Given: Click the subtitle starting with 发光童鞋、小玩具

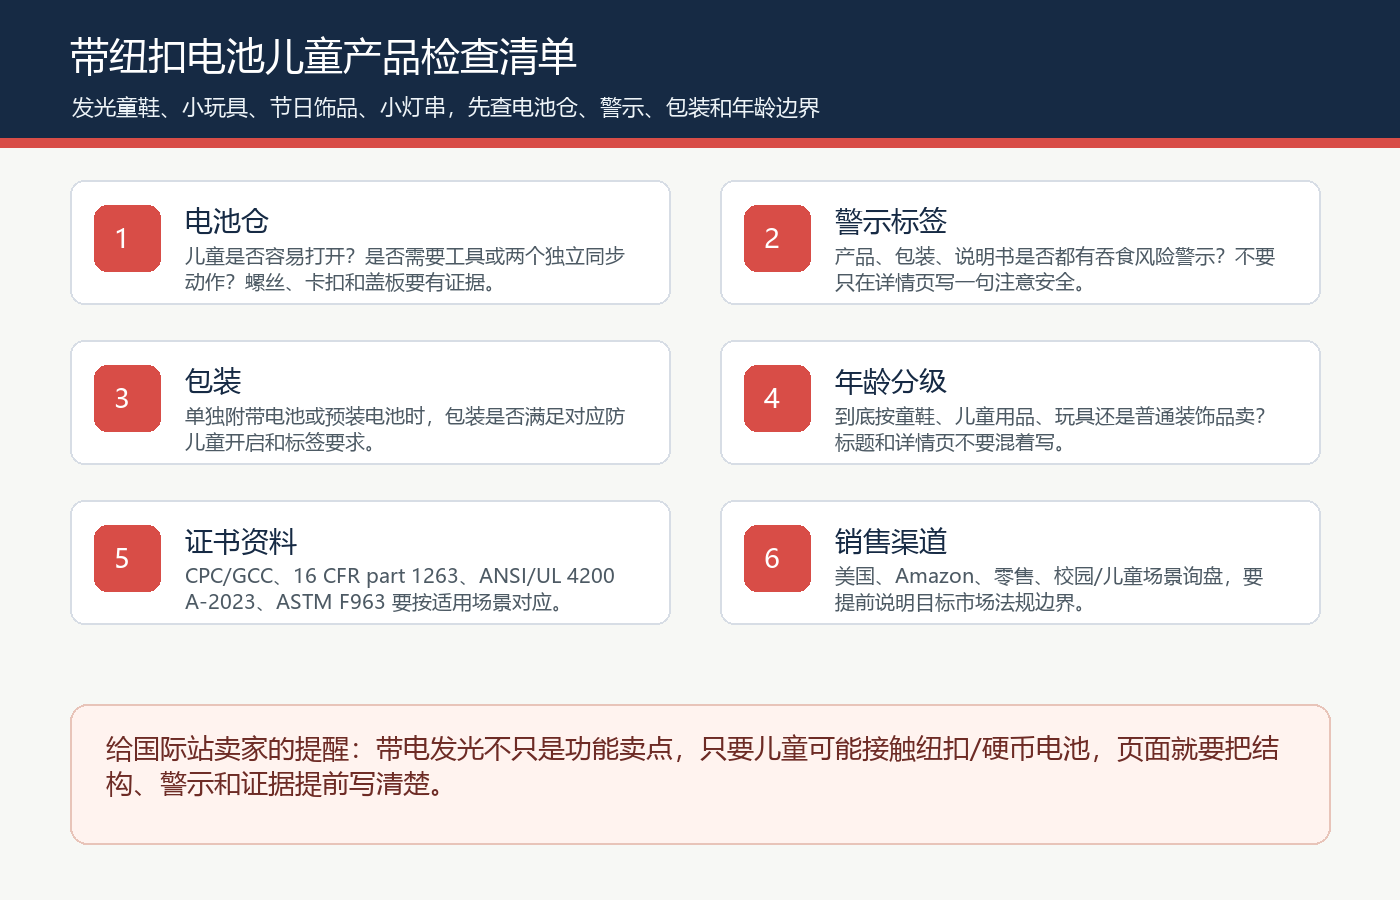Looking at the screenshot, I should pos(446,108).
